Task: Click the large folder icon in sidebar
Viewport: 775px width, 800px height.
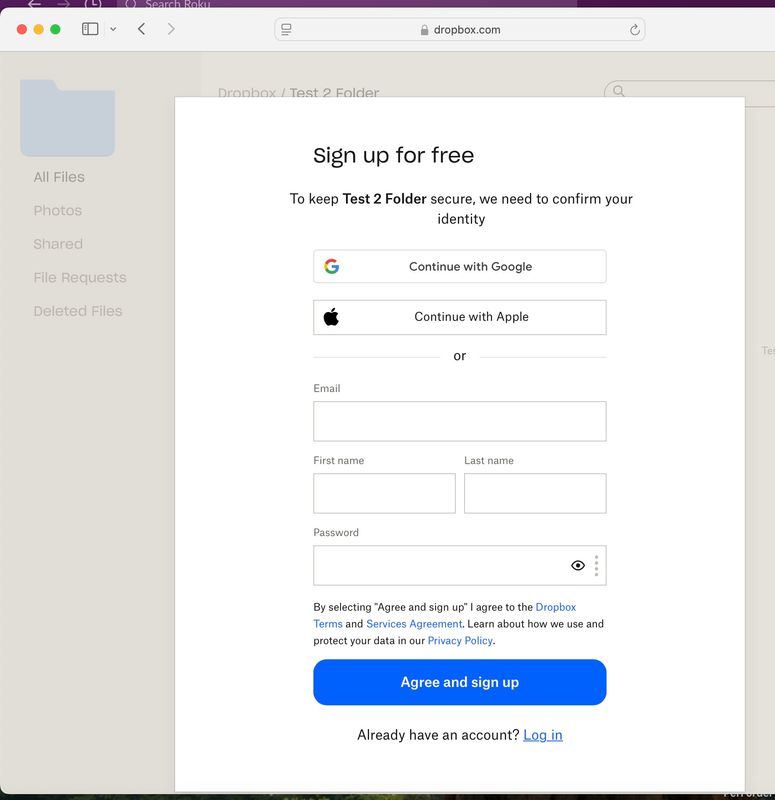Action: tap(67, 118)
